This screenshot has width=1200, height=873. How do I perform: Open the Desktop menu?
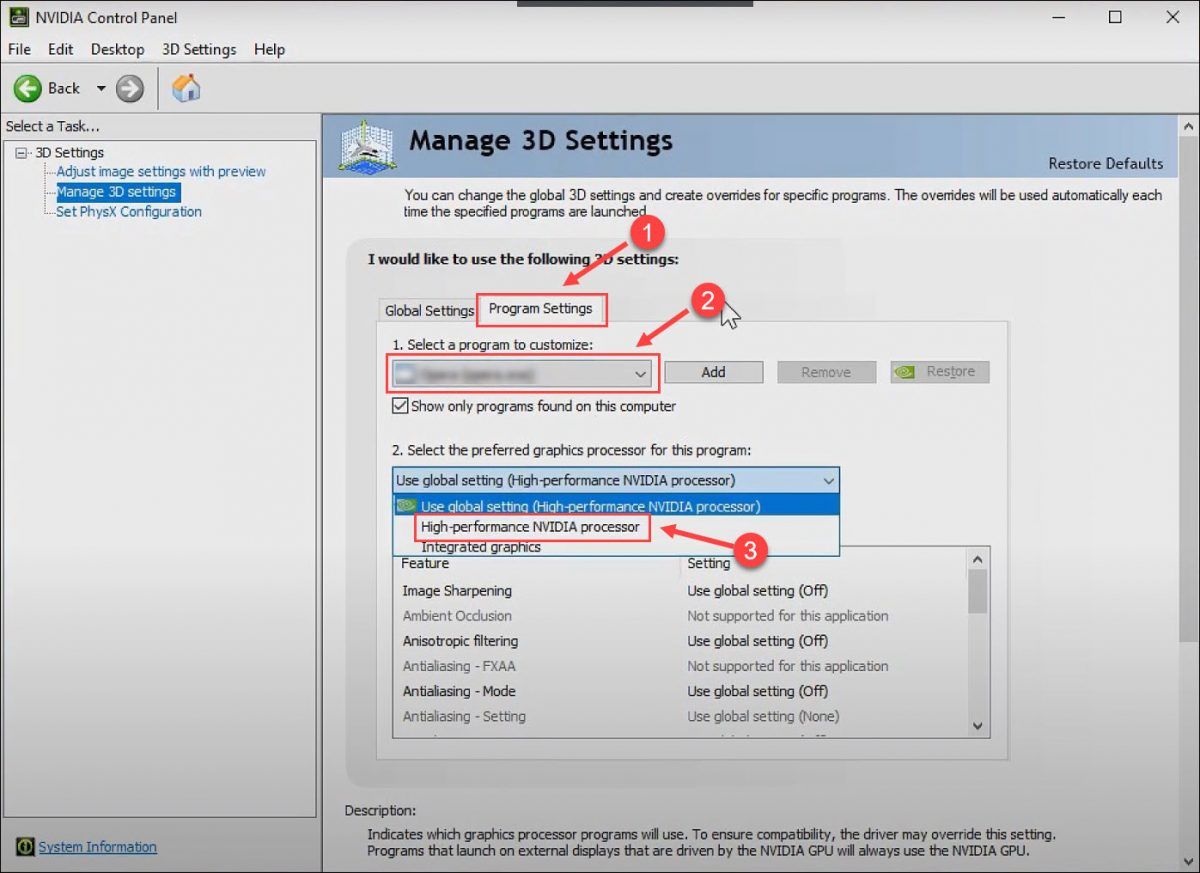click(117, 49)
